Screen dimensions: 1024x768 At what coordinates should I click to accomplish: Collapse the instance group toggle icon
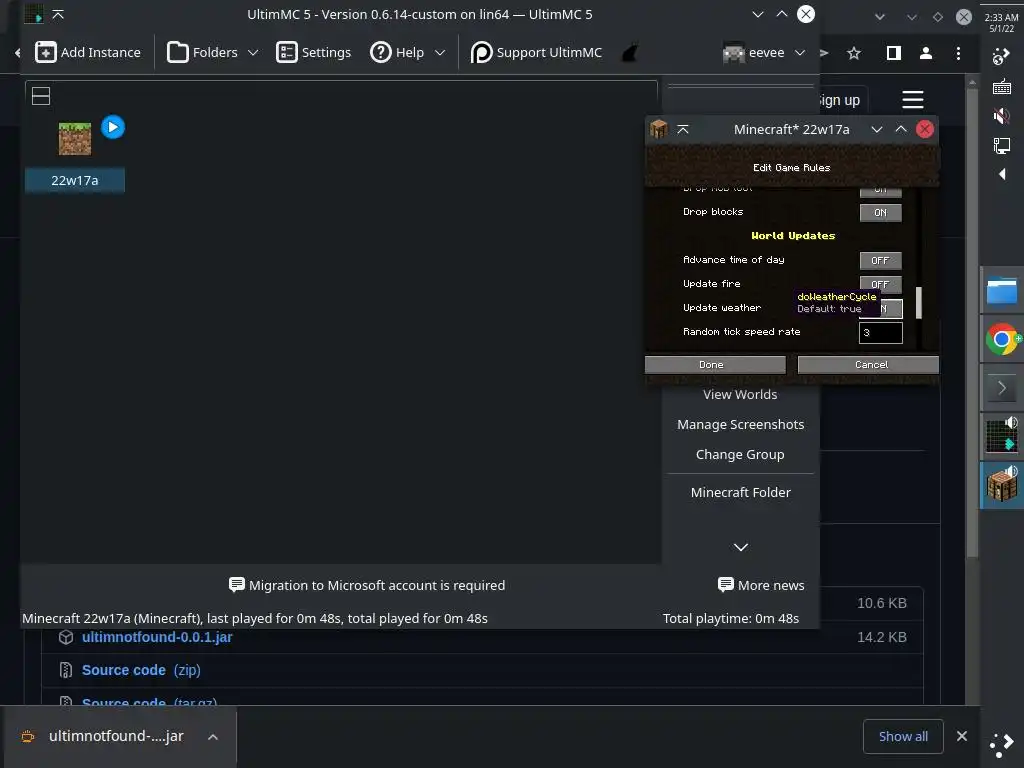tap(41, 96)
